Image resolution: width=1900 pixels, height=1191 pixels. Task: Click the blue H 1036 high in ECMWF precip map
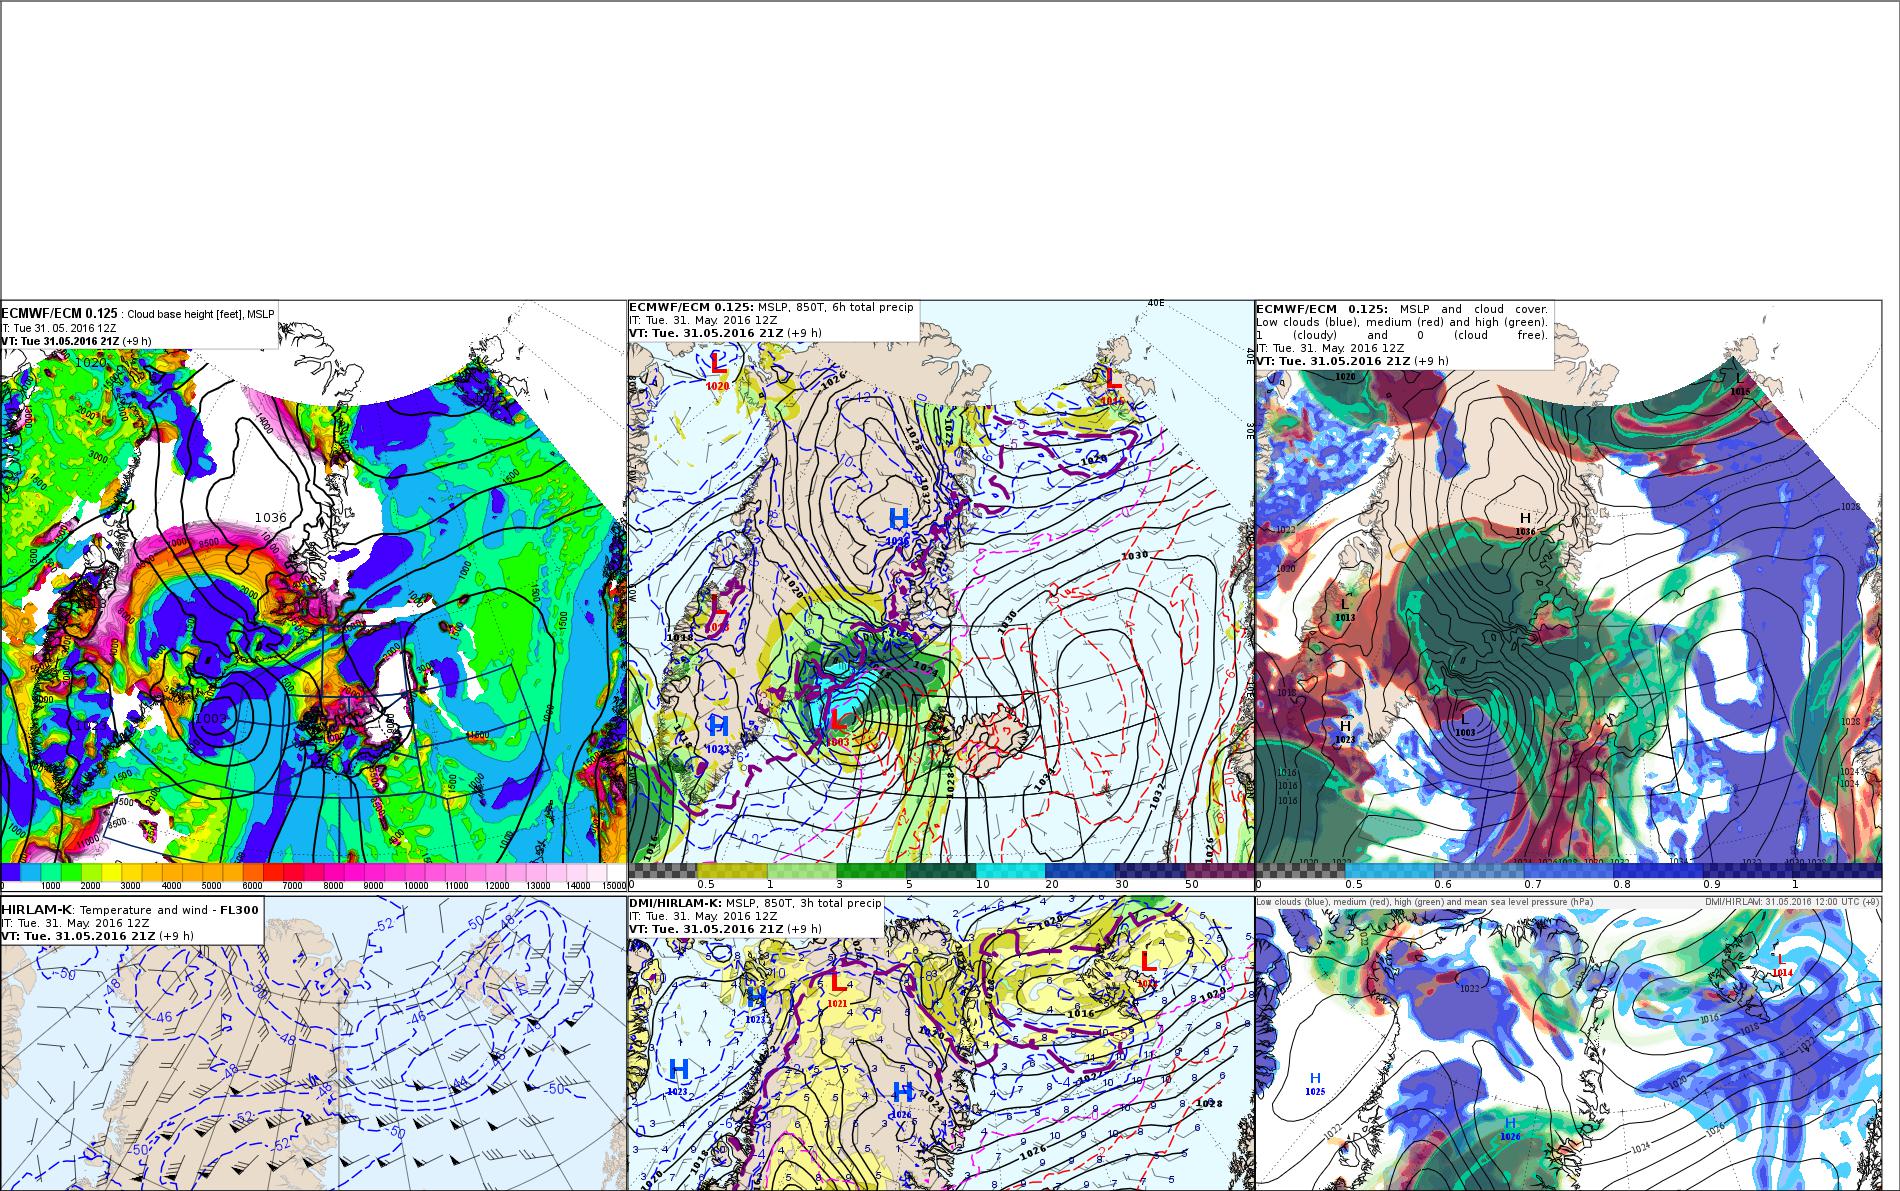click(x=898, y=524)
